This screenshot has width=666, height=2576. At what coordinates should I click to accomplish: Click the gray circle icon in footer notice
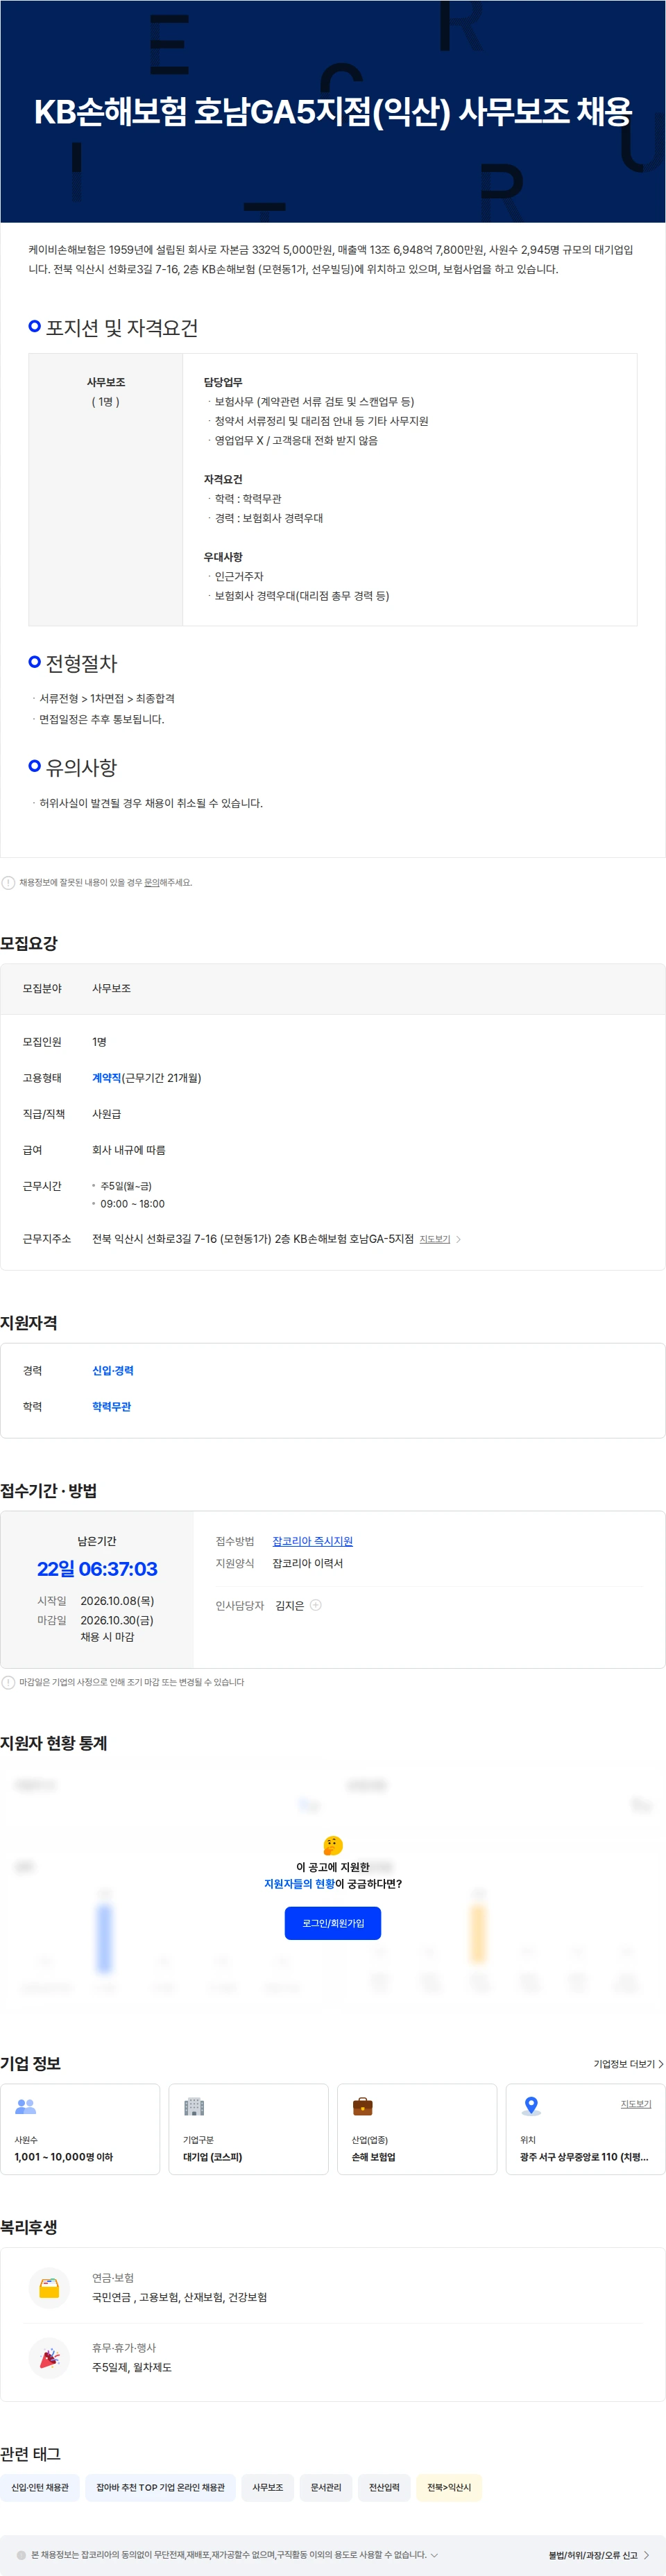(21, 2555)
